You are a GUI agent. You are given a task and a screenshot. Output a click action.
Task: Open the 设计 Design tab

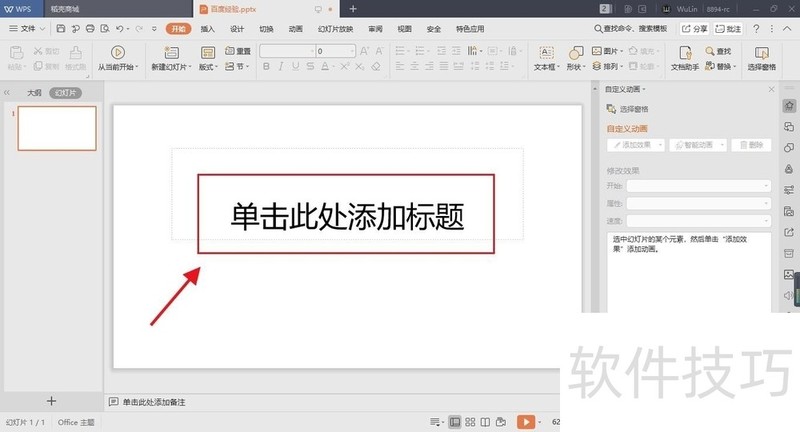(237, 29)
